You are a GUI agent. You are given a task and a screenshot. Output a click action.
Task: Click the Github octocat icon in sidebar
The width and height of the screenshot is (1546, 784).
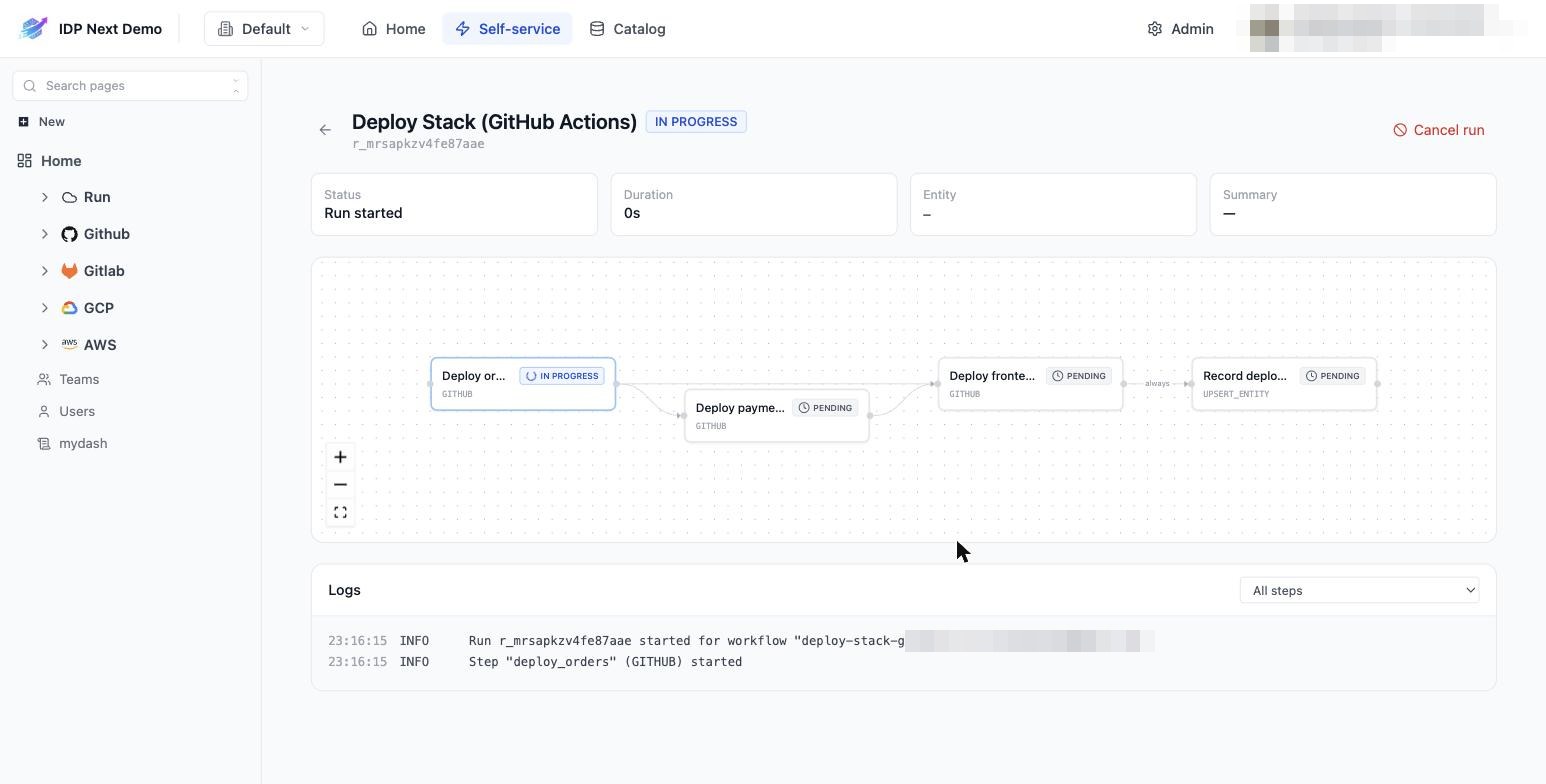pos(69,234)
